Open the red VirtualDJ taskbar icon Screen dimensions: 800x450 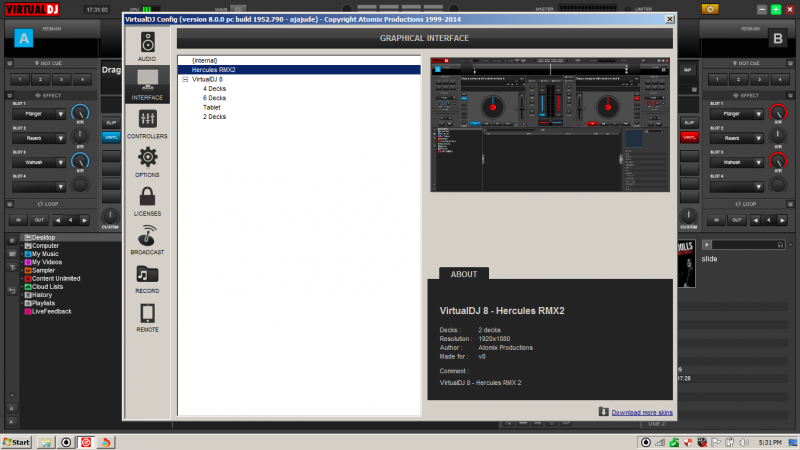pos(86,442)
